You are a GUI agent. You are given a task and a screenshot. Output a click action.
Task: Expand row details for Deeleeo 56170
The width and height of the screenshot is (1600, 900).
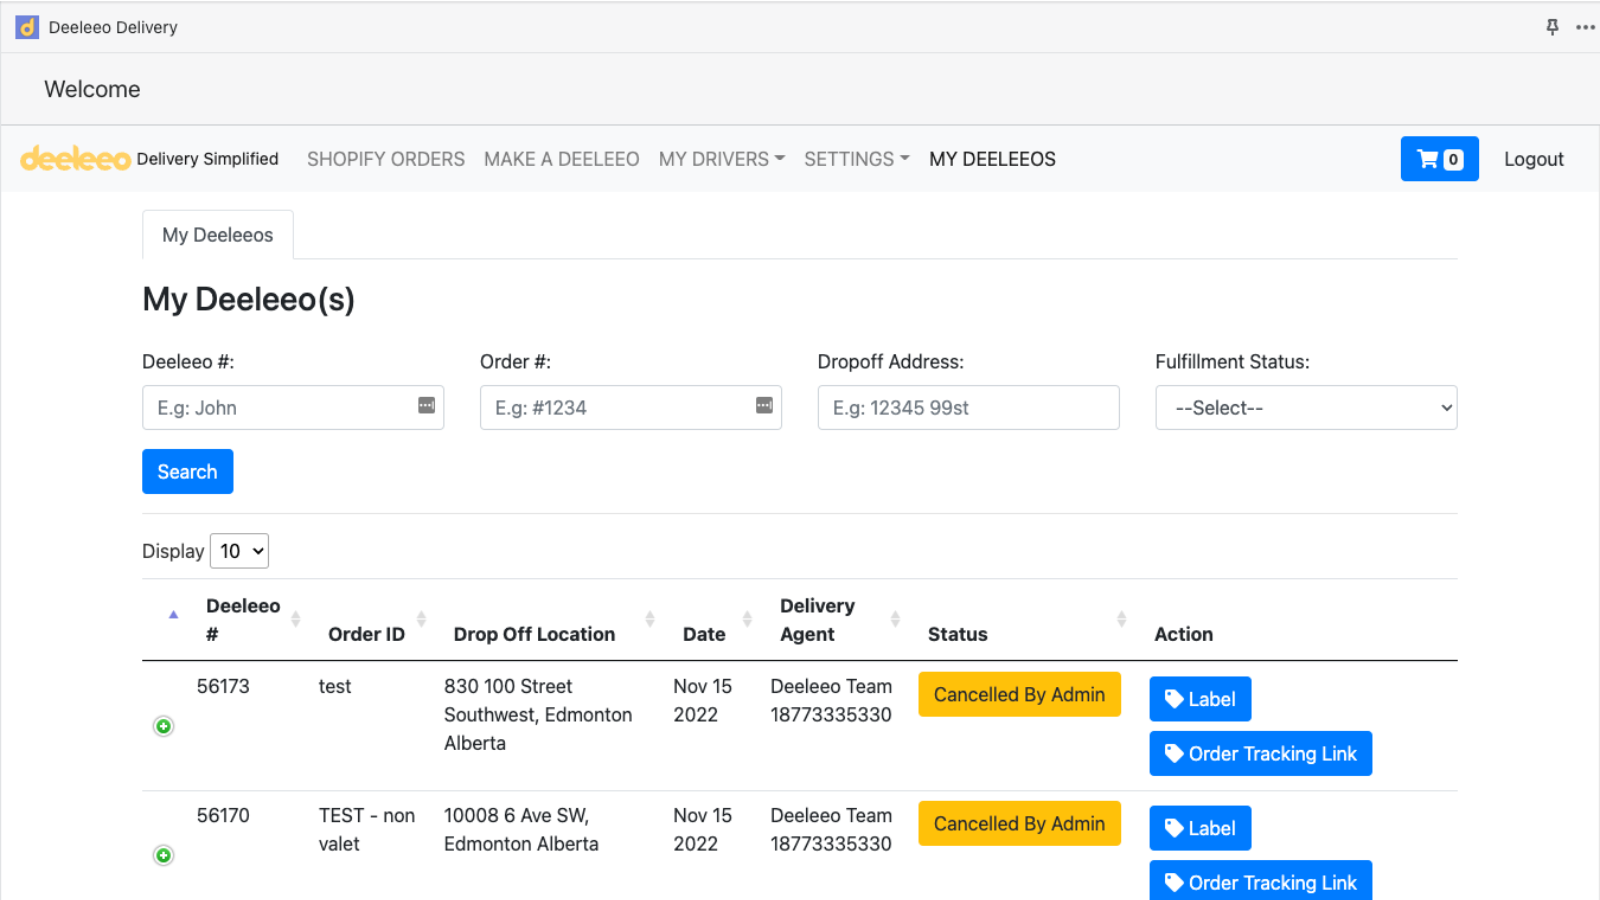coord(163,855)
